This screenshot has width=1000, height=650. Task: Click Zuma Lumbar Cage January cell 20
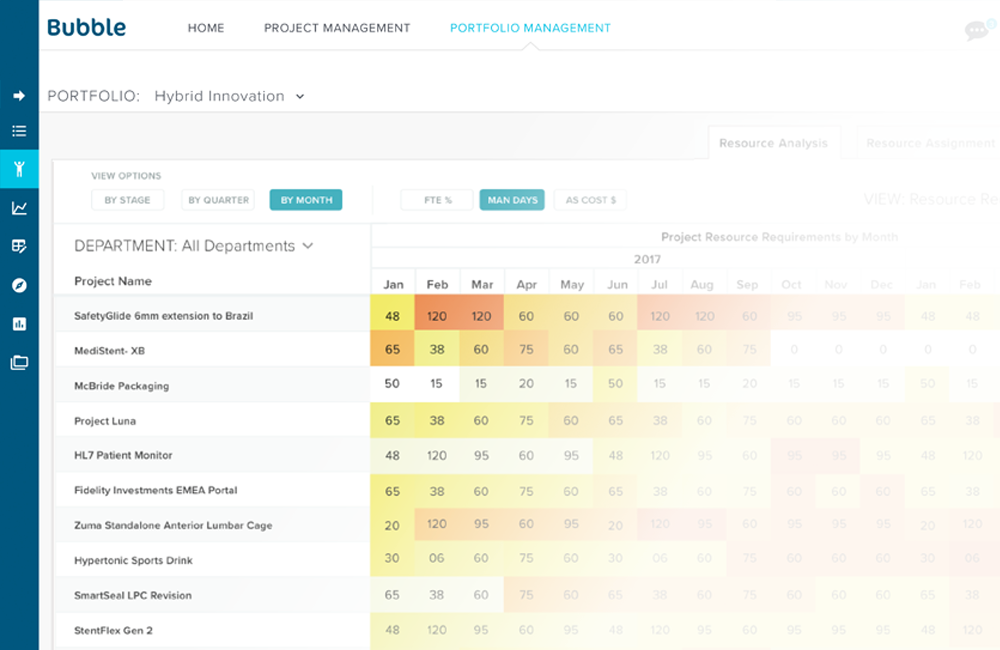point(392,526)
